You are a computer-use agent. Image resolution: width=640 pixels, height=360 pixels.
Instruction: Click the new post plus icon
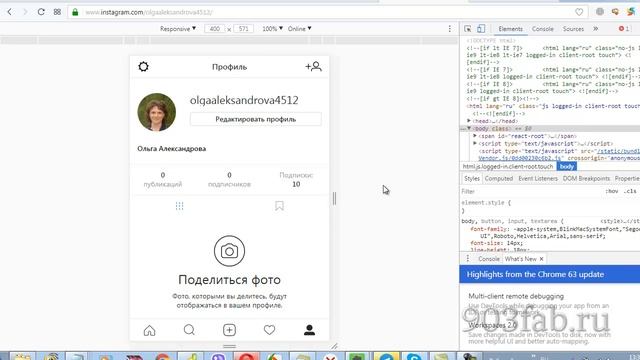[x=229, y=330]
